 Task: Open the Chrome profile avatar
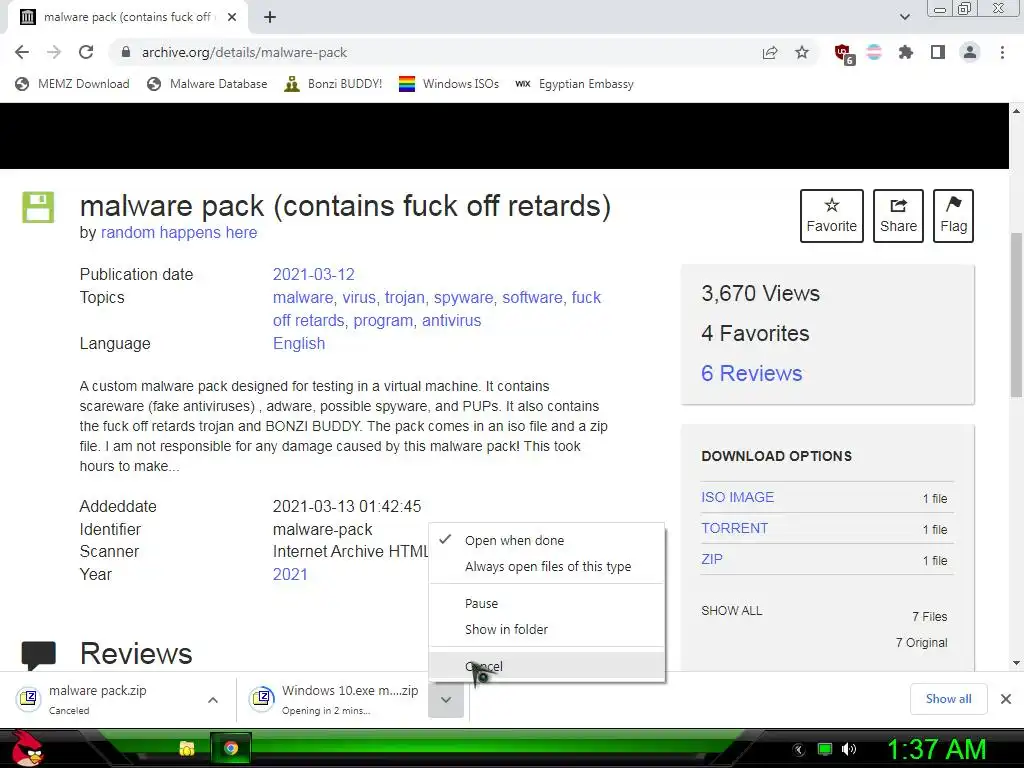tap(970, 52)
